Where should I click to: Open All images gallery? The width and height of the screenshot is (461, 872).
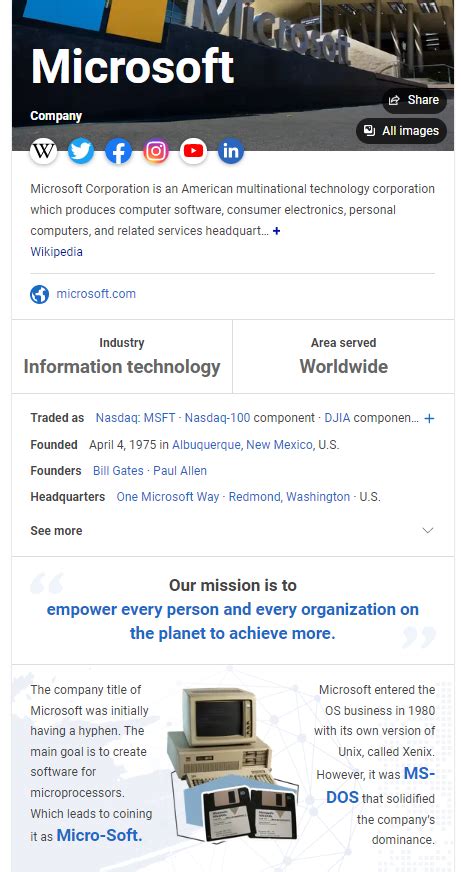pyautogui.click(x=401, y=131)
